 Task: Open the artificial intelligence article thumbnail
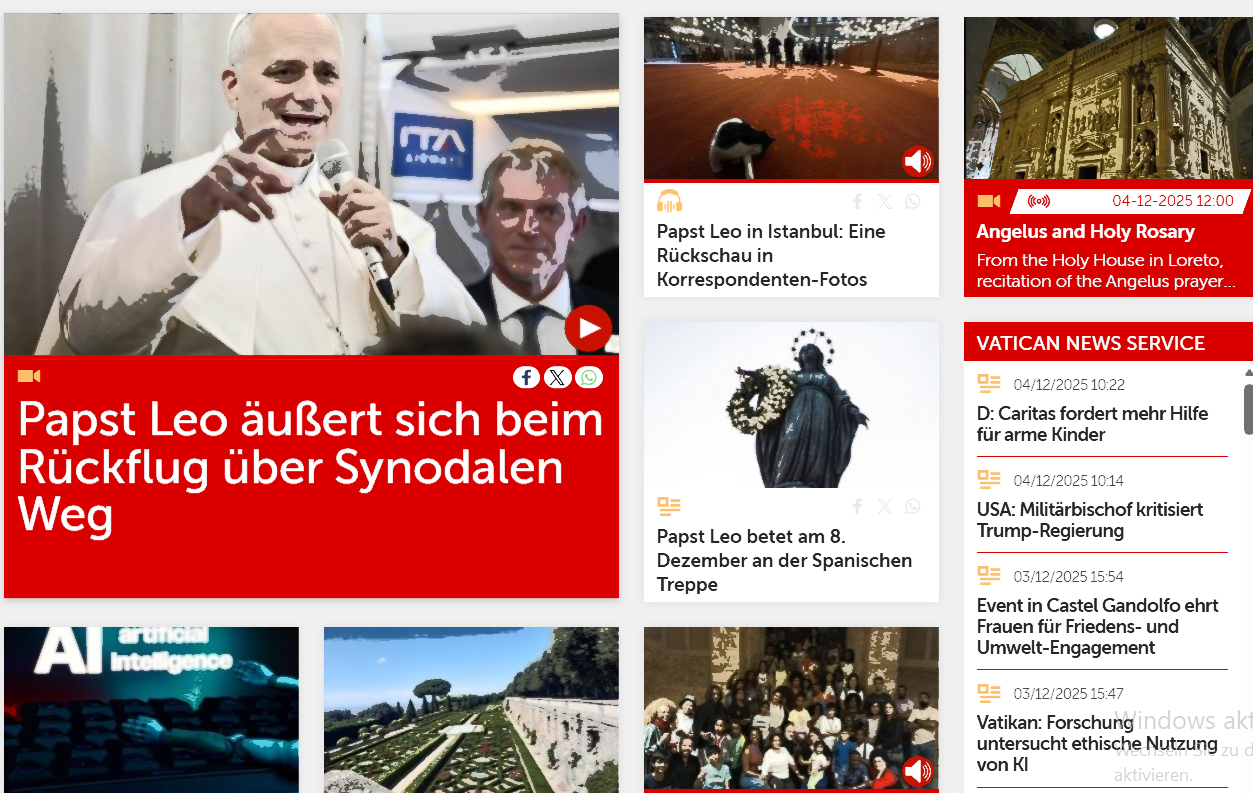[x=151, y=710]
